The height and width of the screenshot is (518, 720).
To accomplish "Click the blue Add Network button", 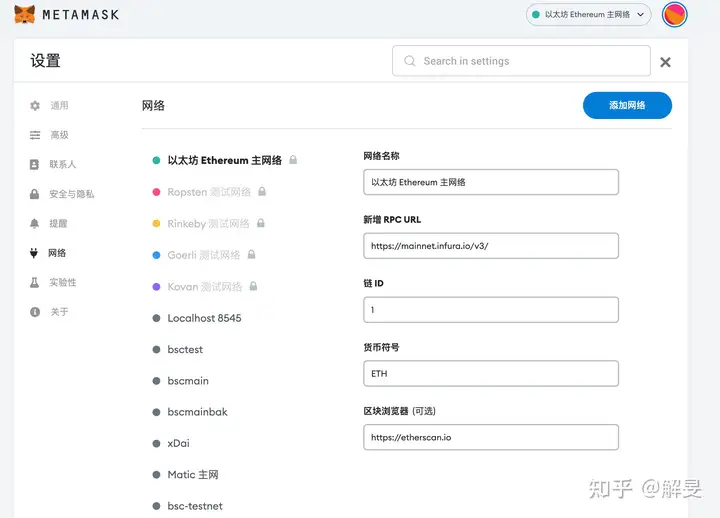I will 627,105.
